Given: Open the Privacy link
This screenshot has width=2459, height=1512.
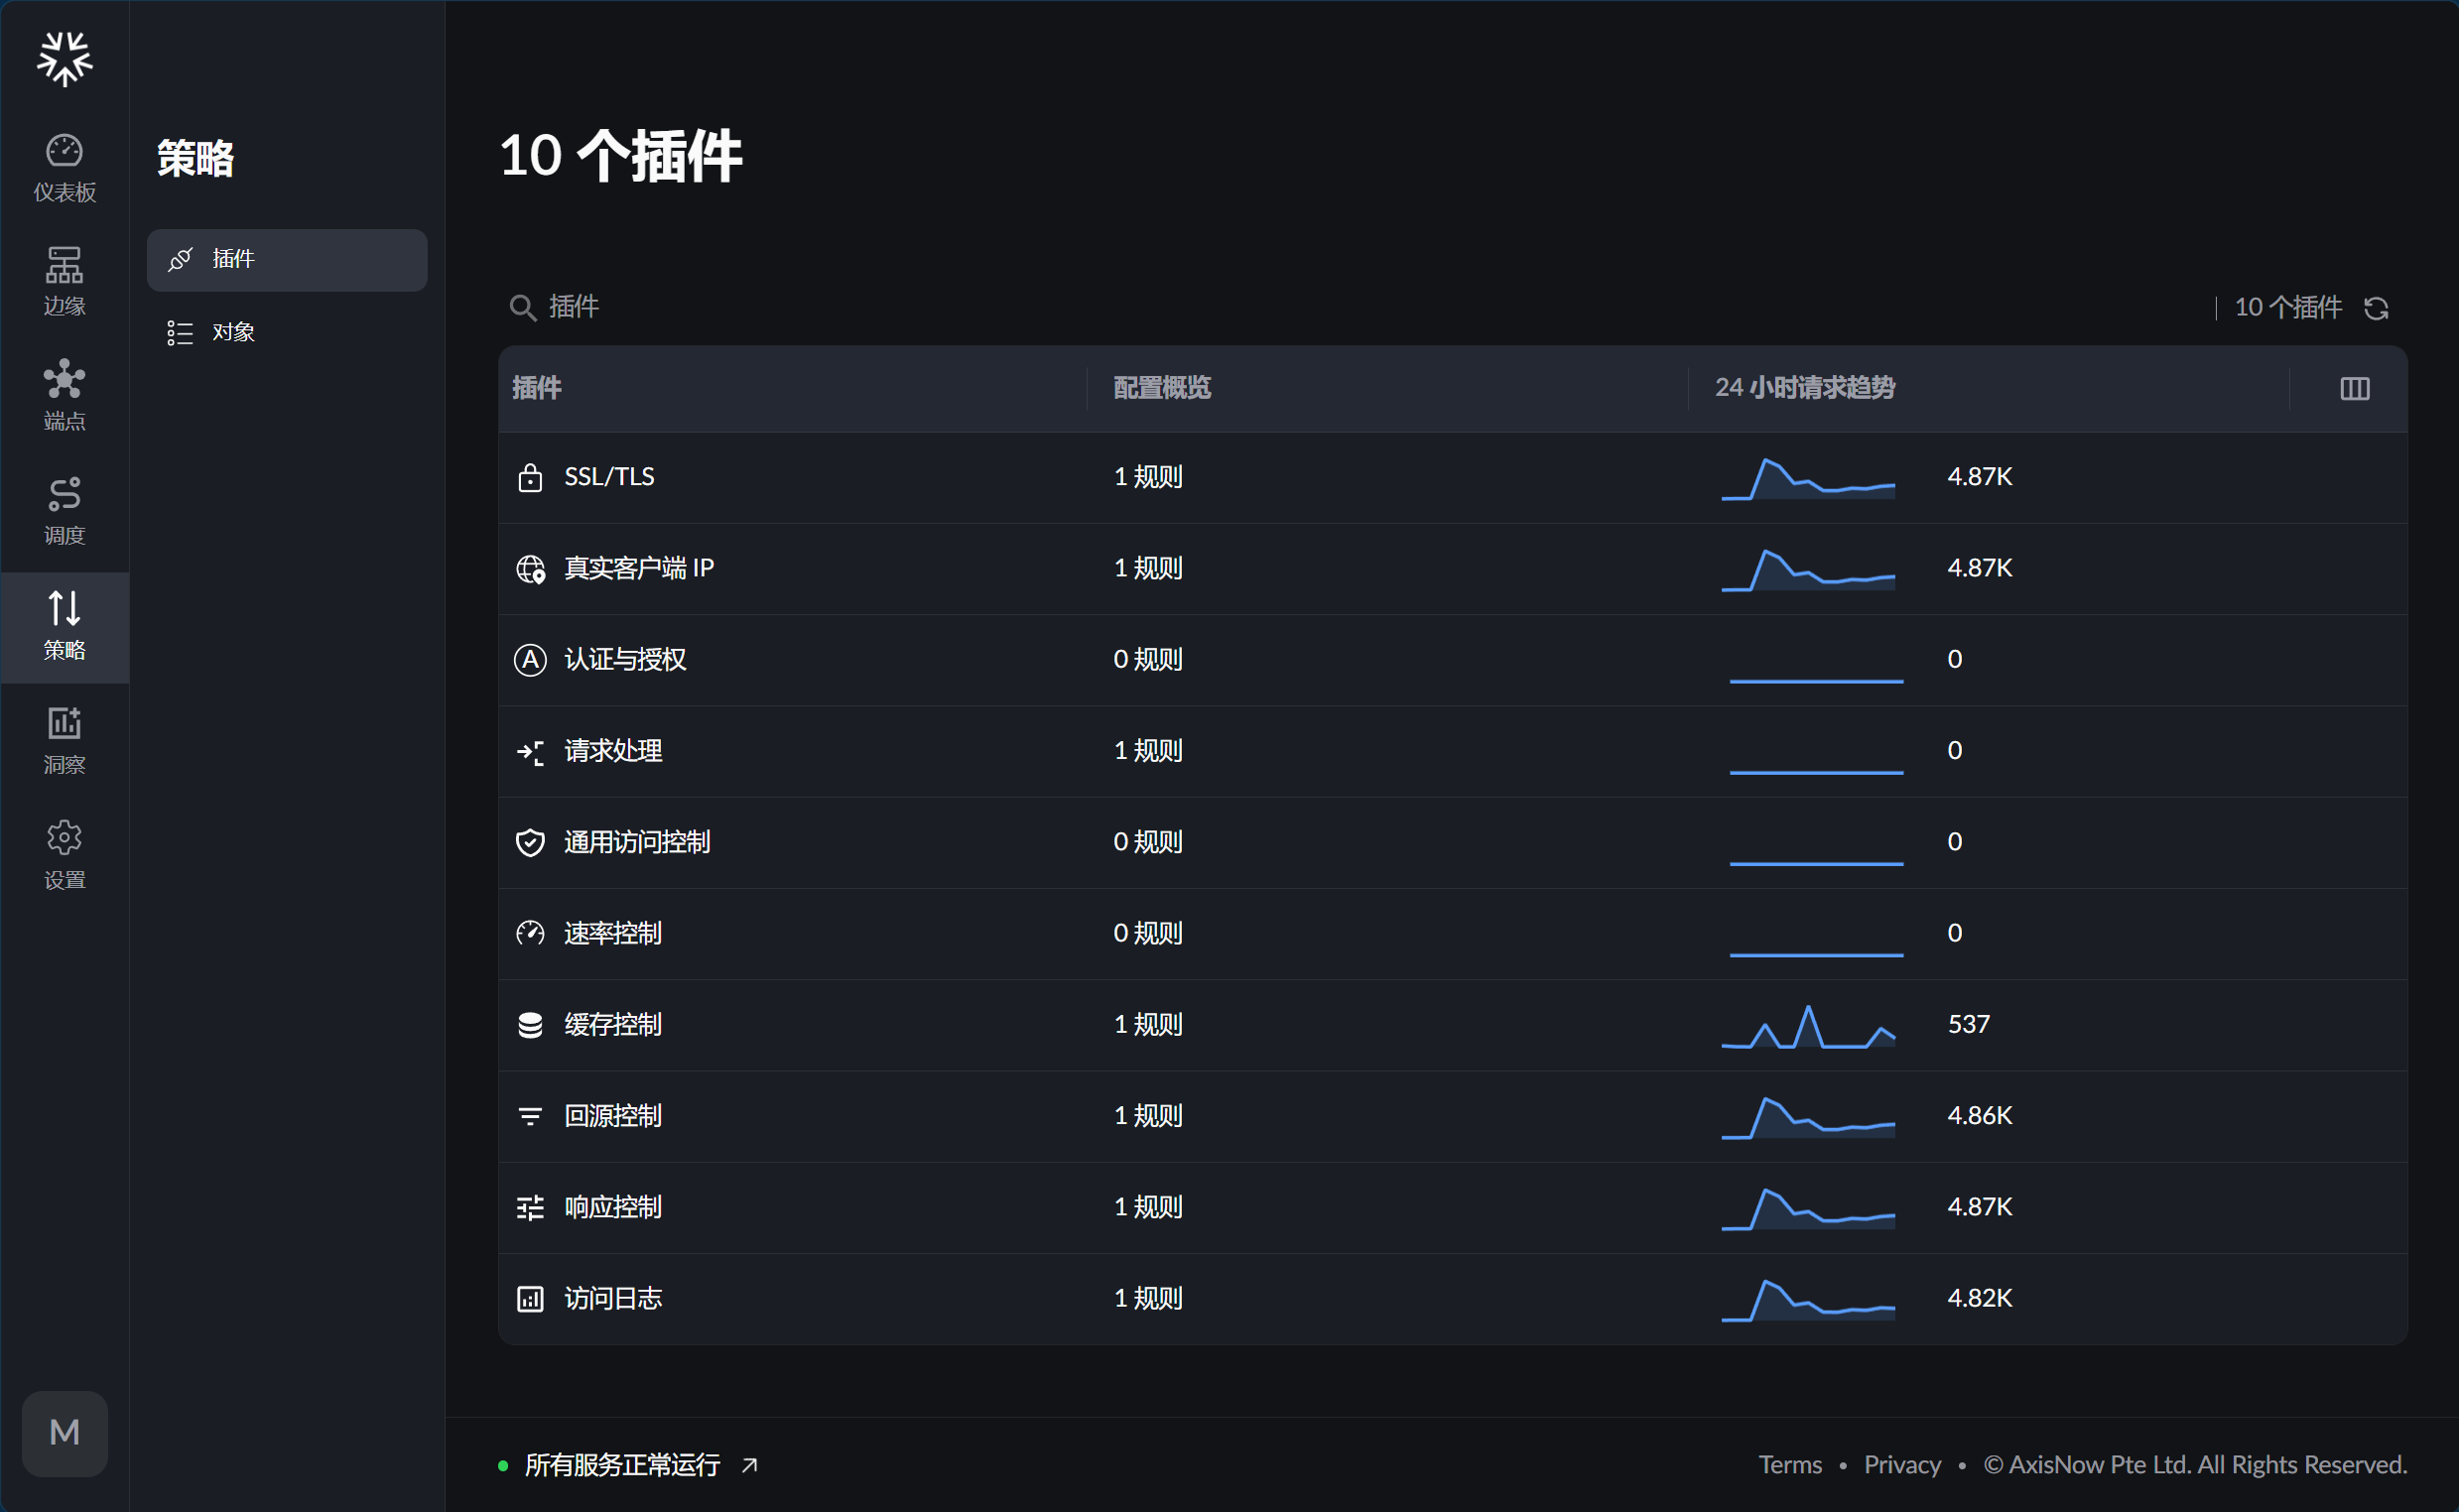Looking at the screenshot, I should 1902,1465.
